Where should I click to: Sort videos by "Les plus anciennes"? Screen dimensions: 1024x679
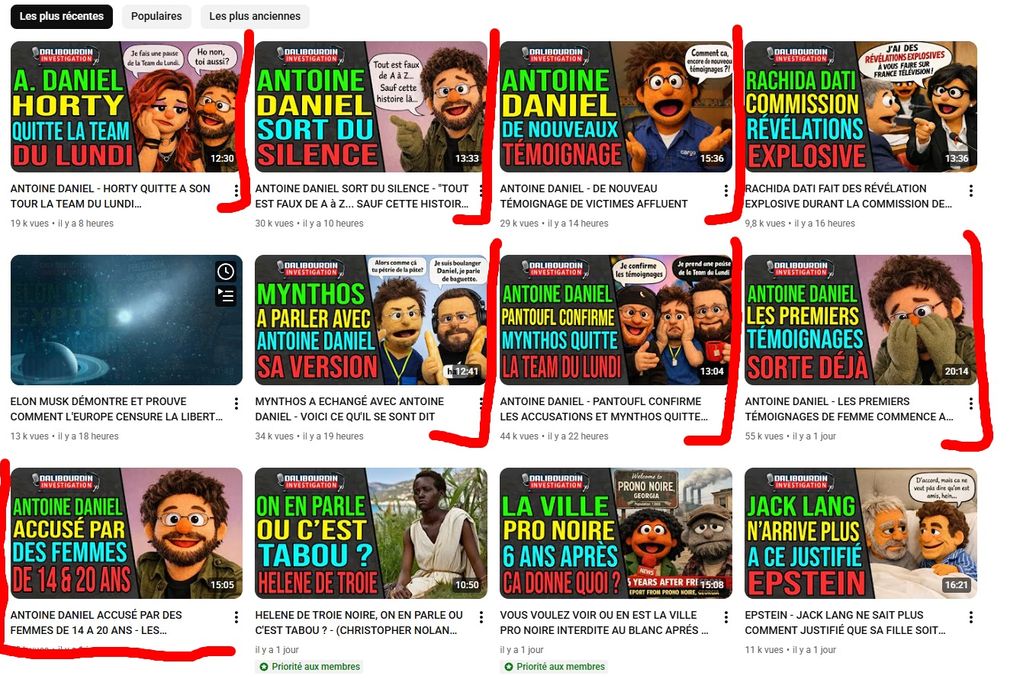pyautogui.click(x=254, y=16)
